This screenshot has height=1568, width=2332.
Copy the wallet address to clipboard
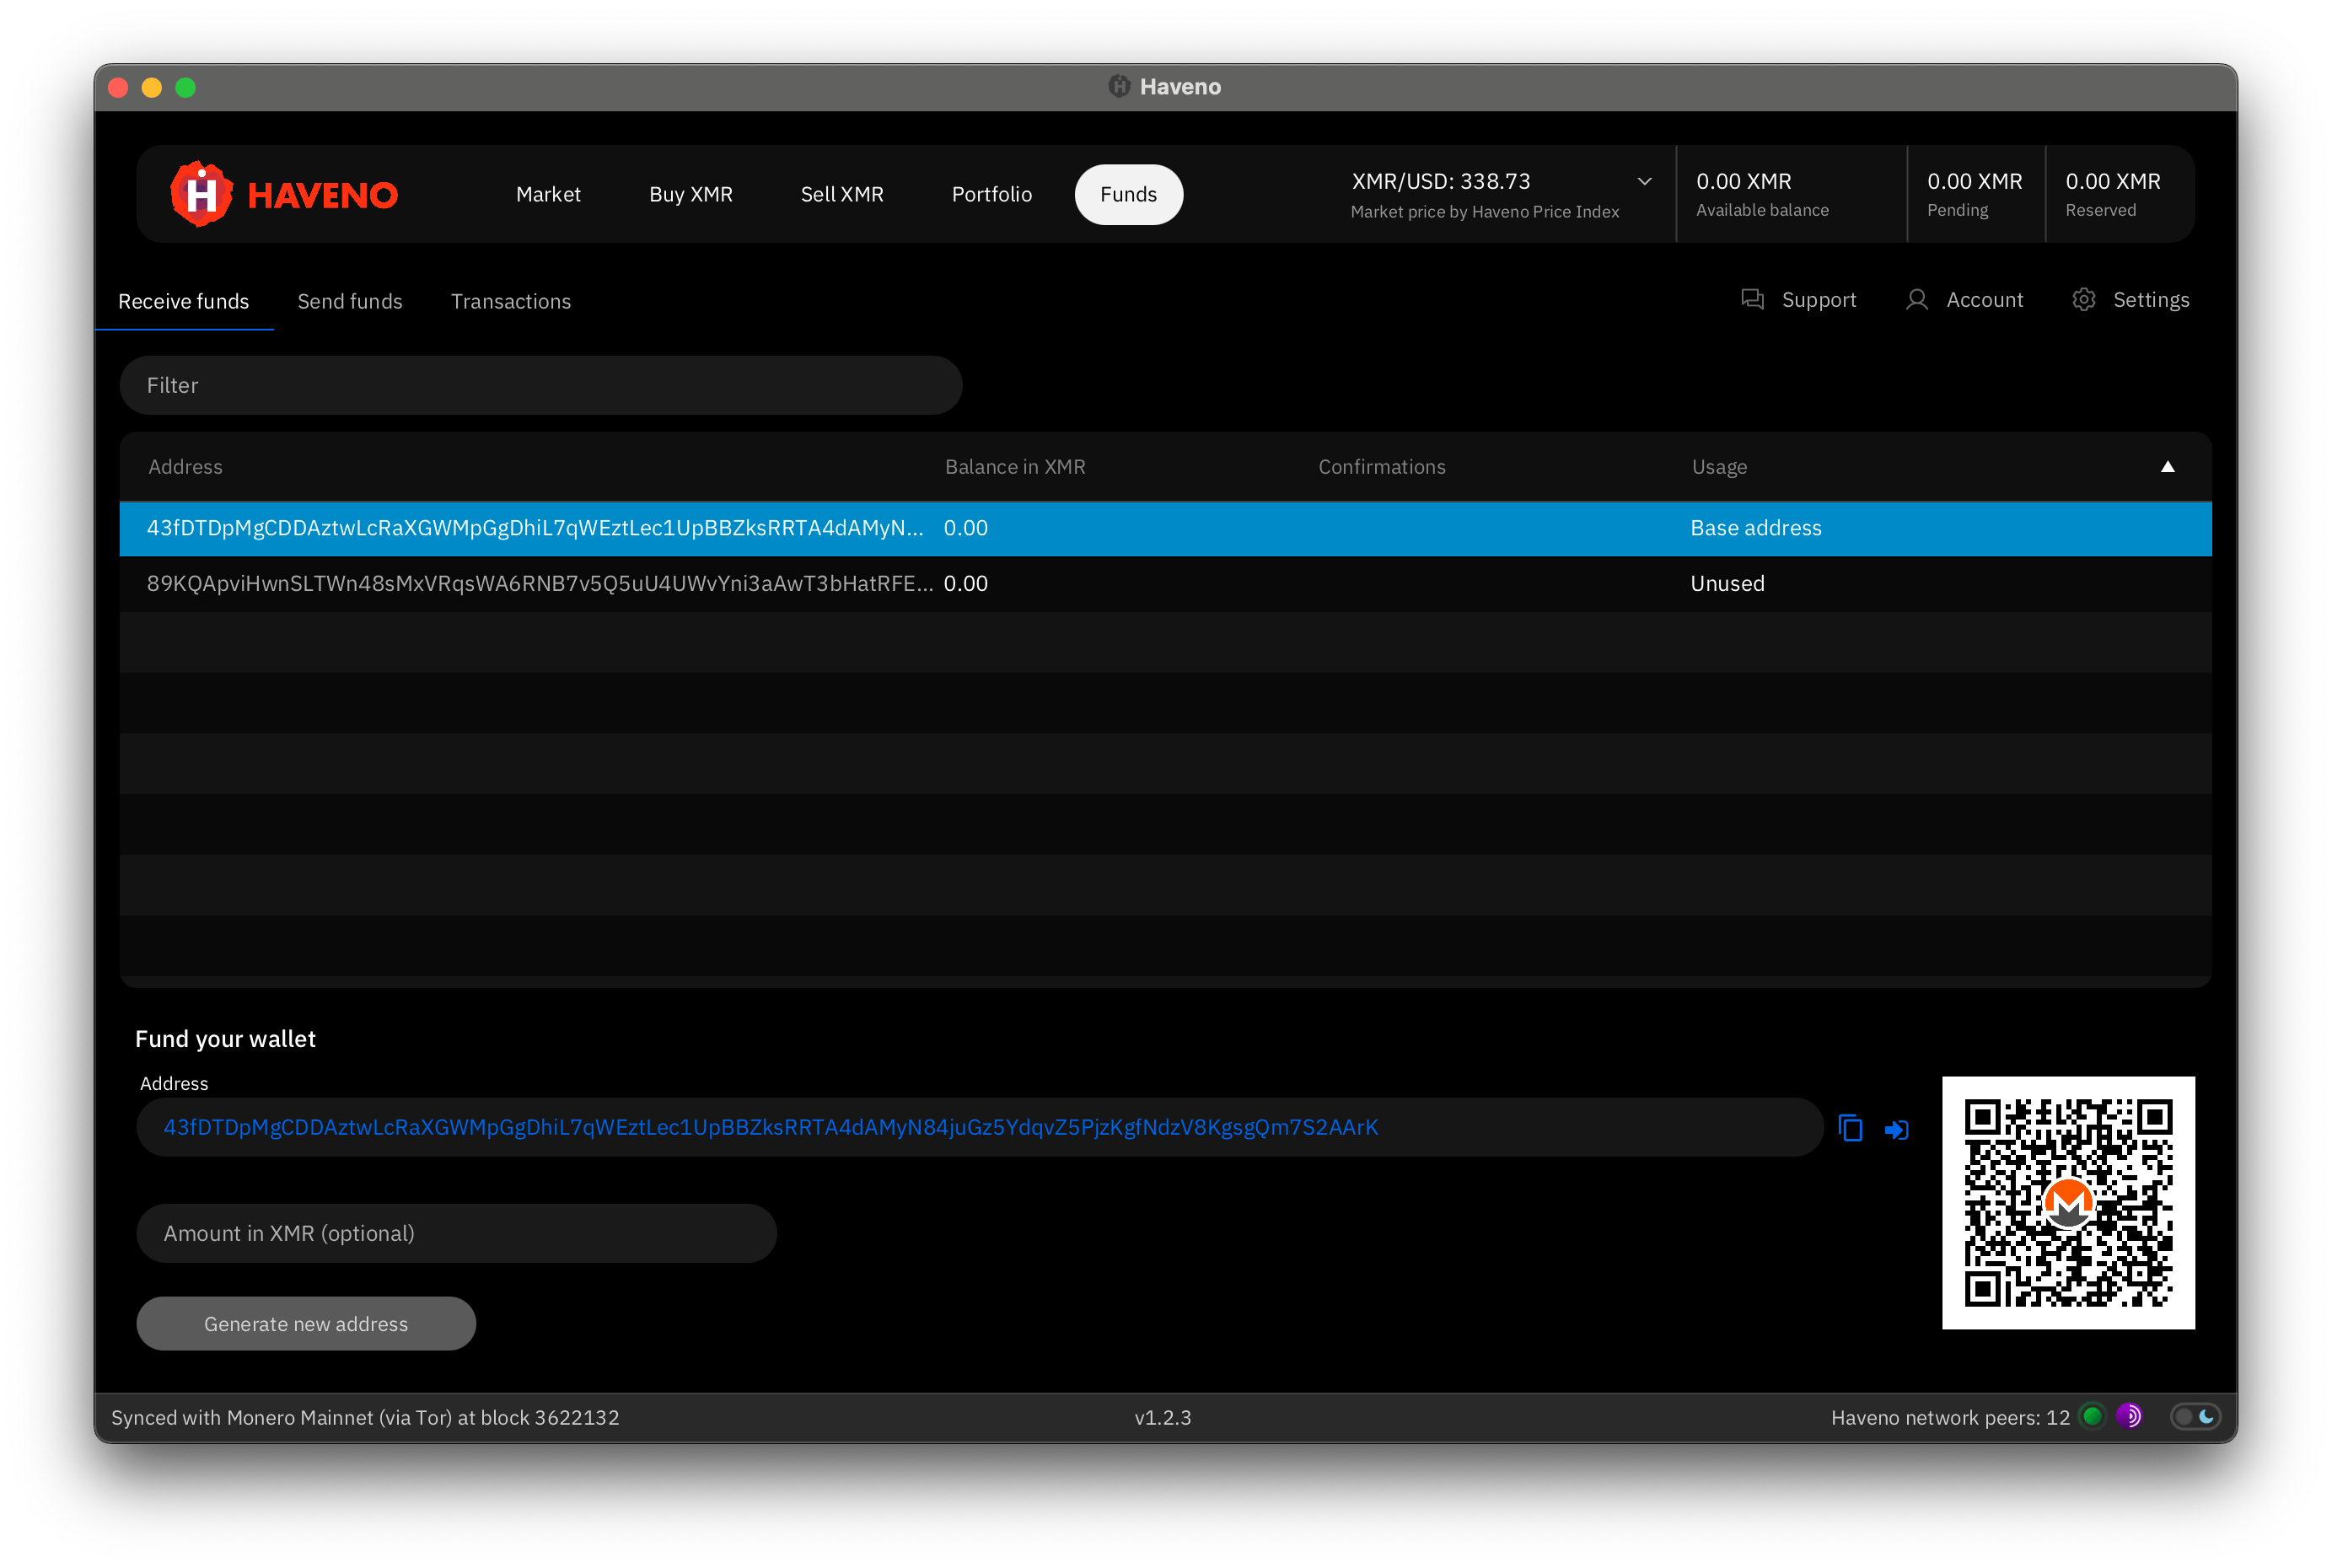click(1851, 1128)
